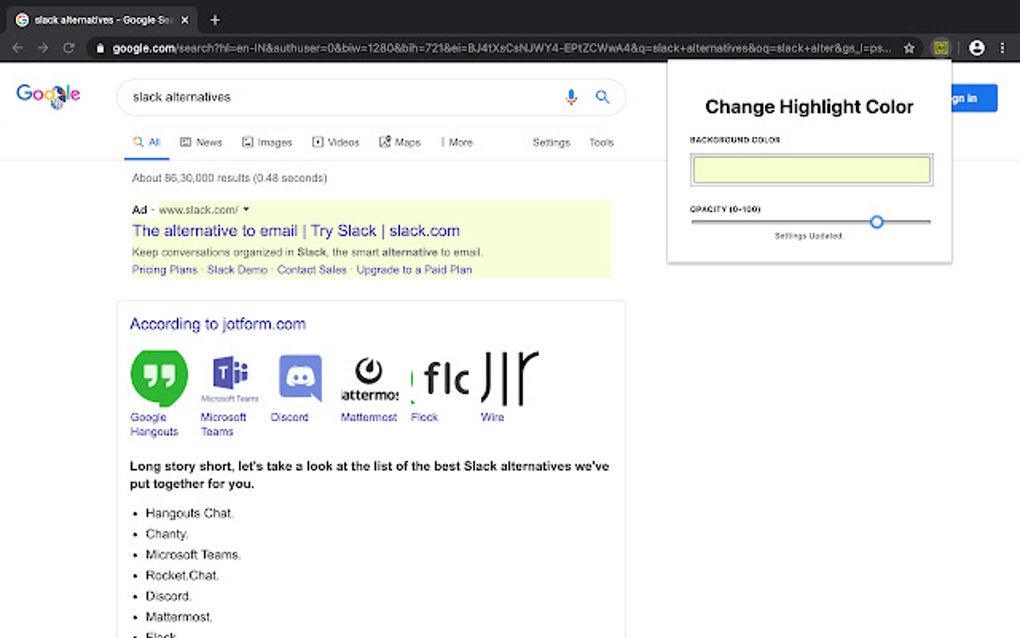Switch to the News search tab
The image size is (1020, 638).
pyautogui.click(x=200, y=142)
